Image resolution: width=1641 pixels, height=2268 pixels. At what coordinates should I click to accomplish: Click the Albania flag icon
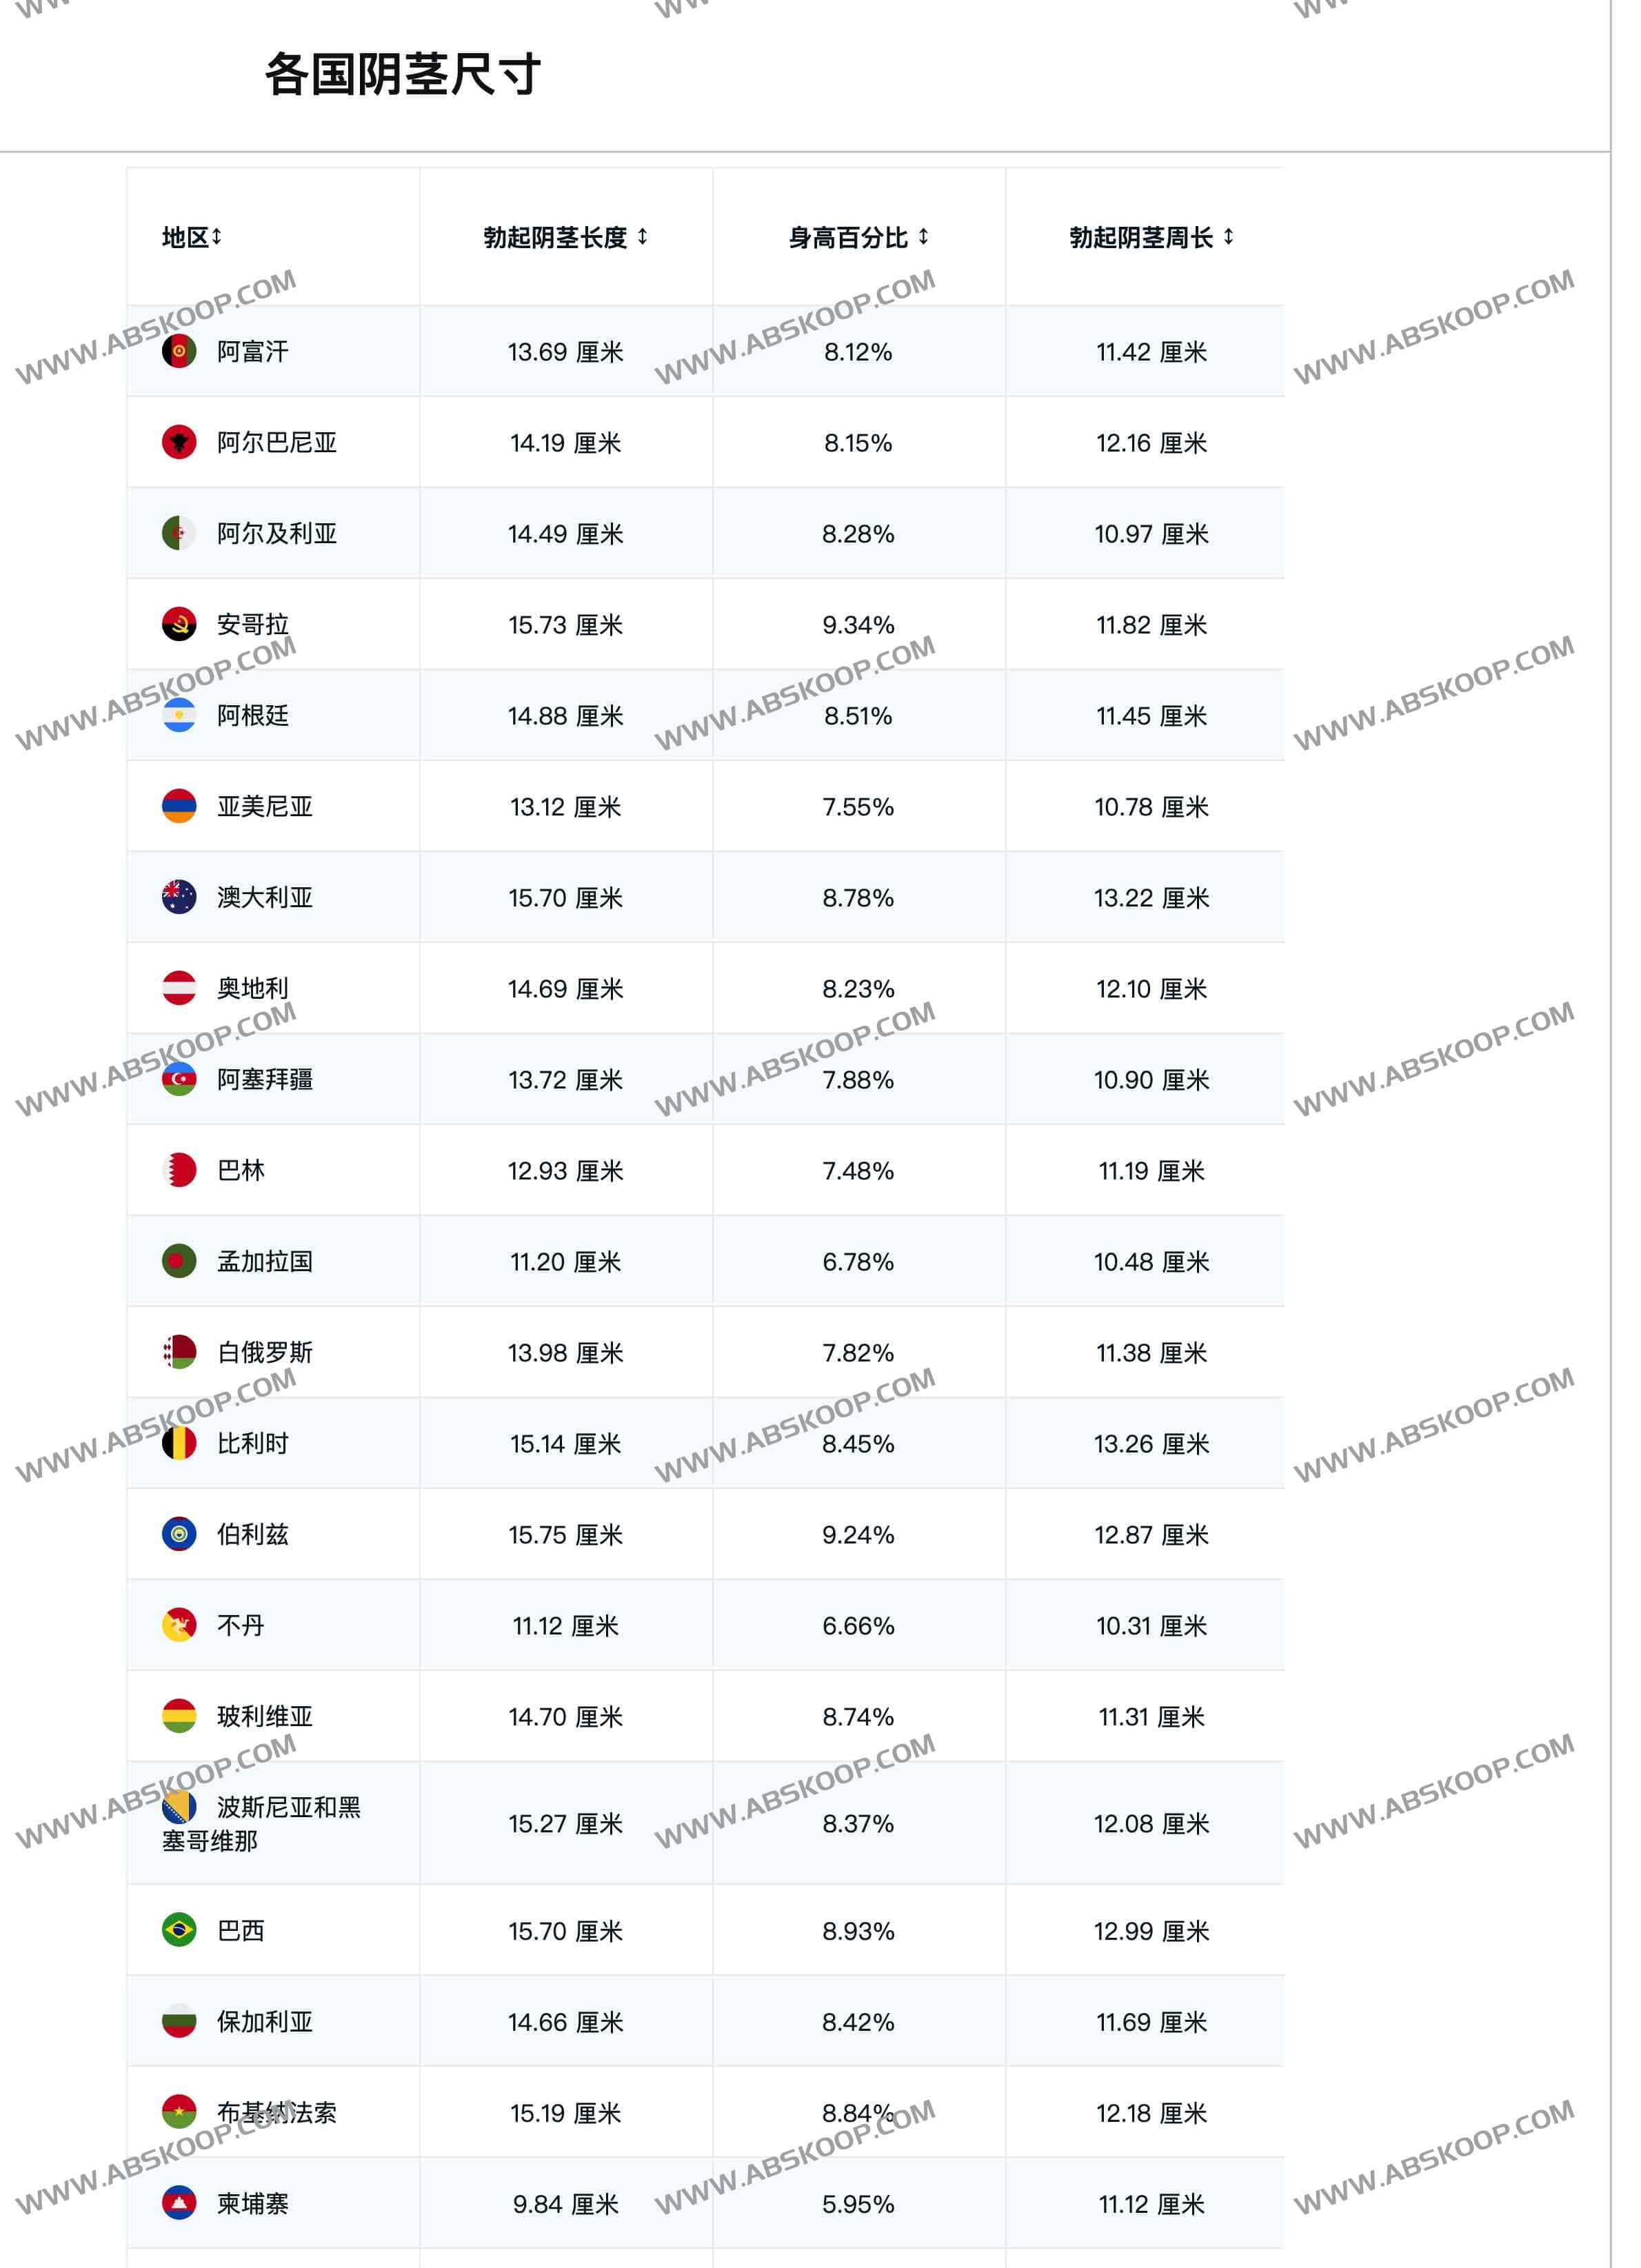(179, 442)
